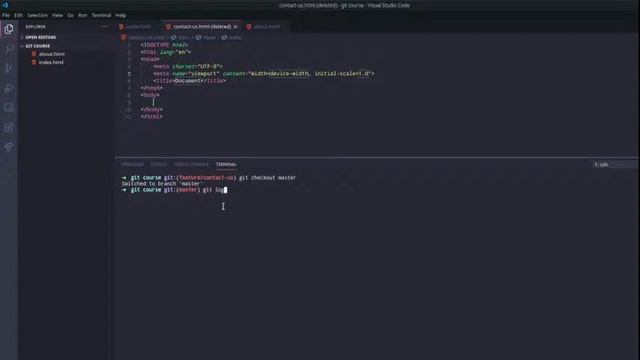Open the Selection menu

pos(38,15)
